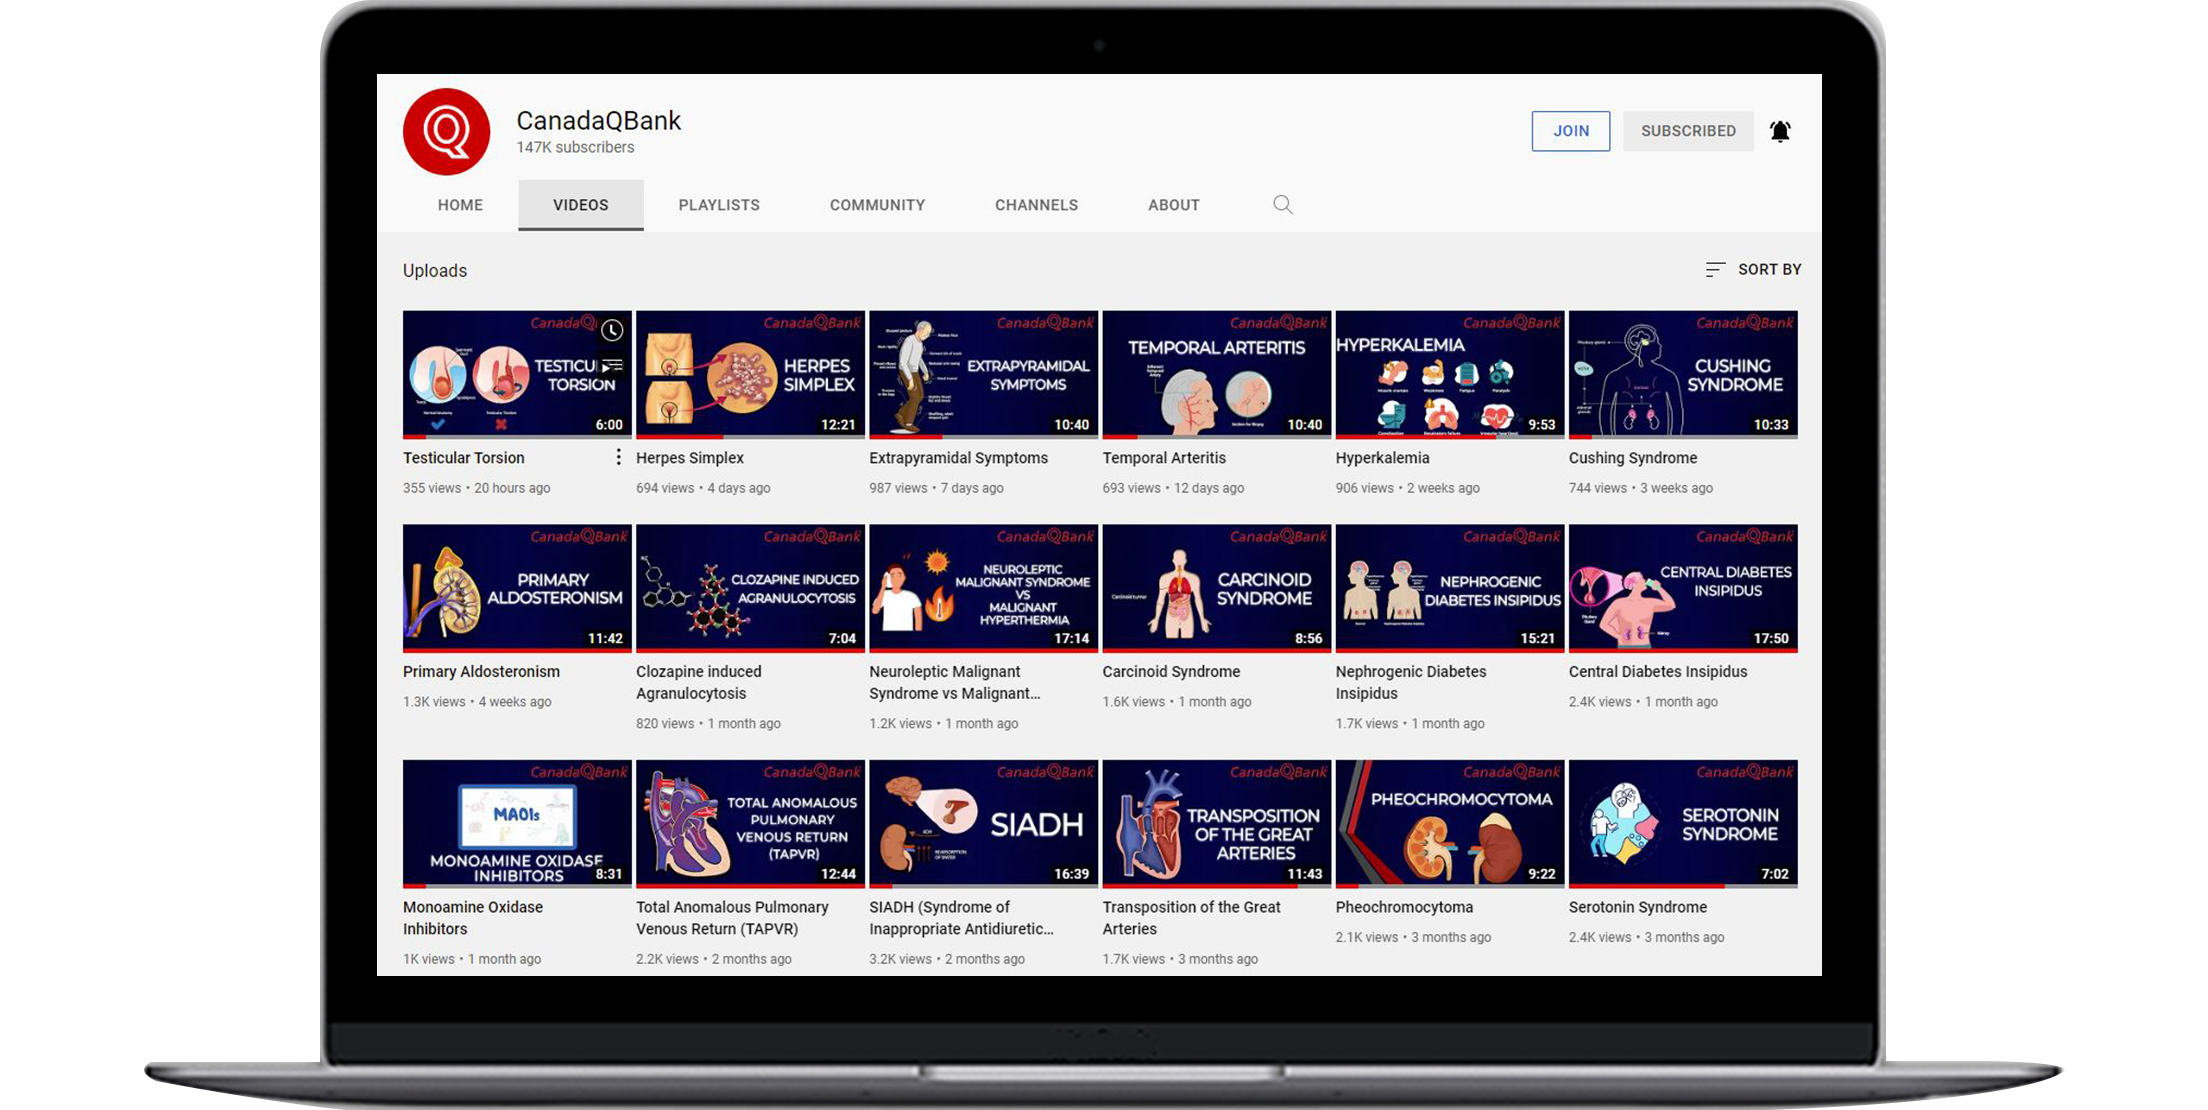Go to the Community tab
Viewport: 2208px width, 1110px height.
coord(877,205)
